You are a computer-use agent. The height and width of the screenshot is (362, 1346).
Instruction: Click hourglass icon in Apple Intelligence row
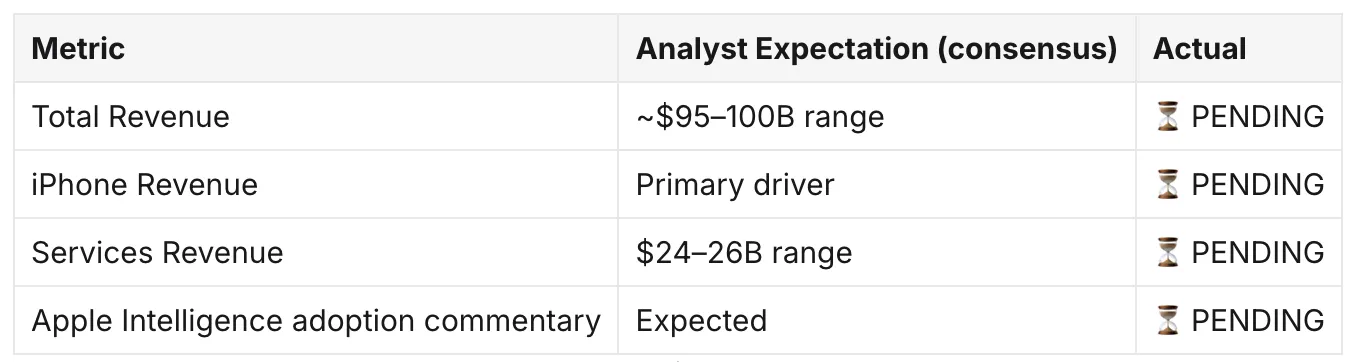pyautogui.click(x=1167, y=321)
